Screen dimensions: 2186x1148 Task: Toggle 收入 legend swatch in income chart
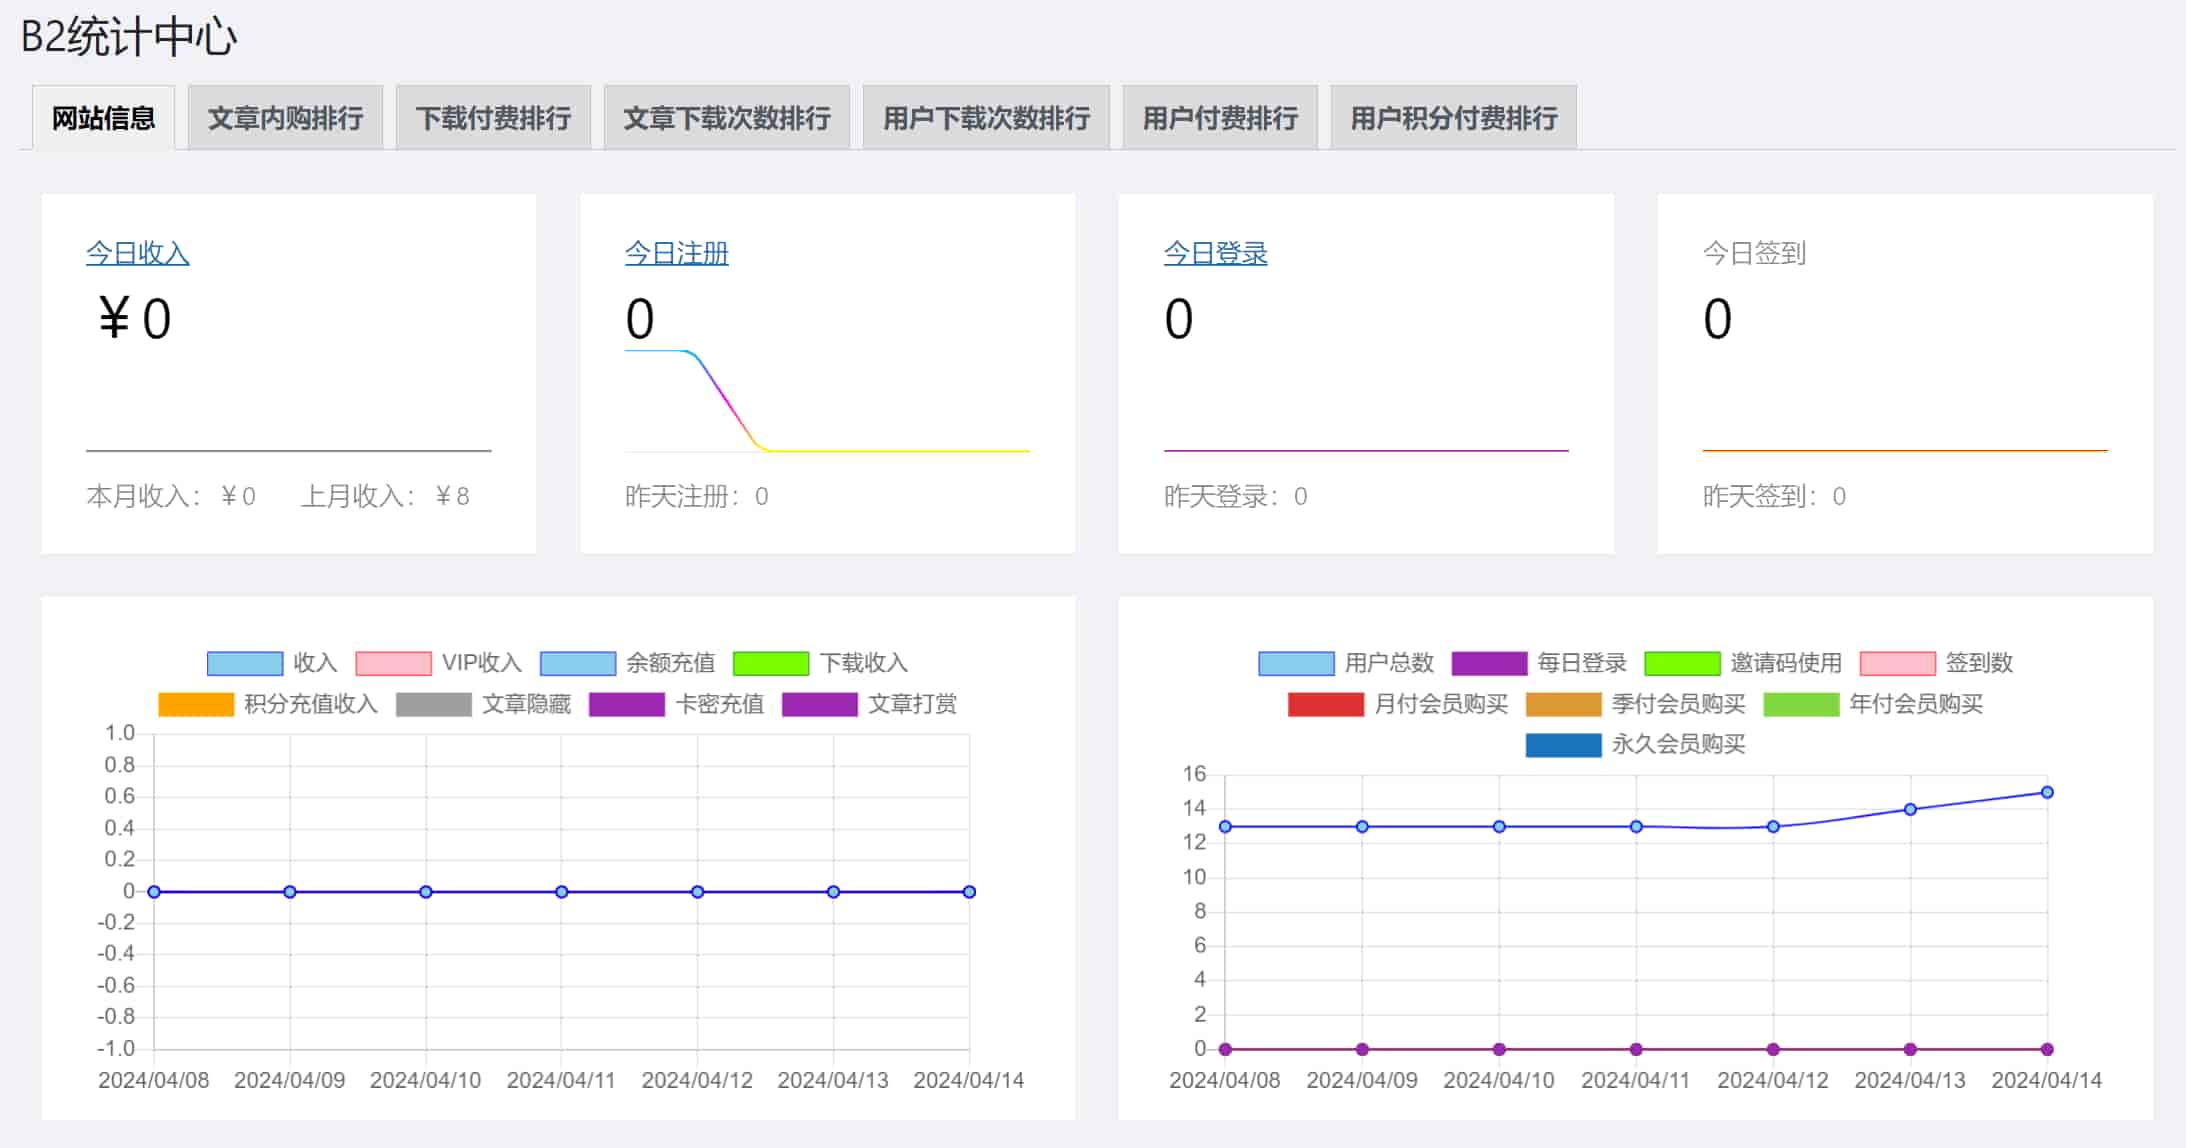click(245, 663)
